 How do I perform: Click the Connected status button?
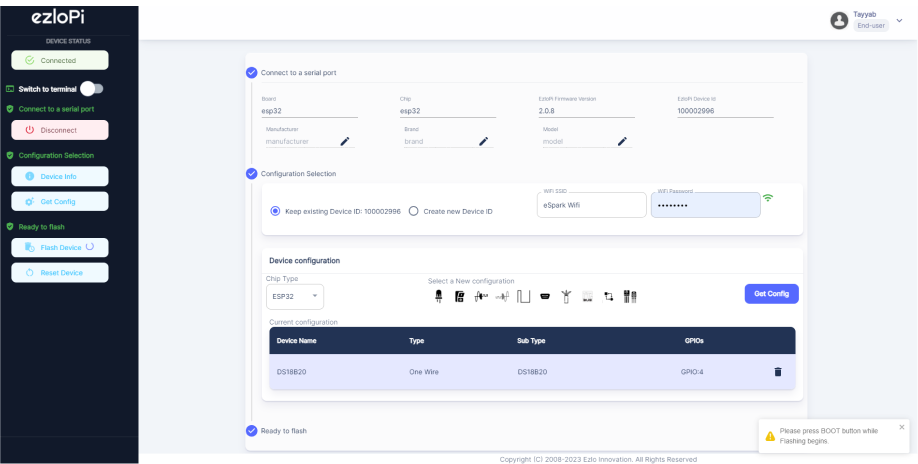pyautogui.click(x=60, y=60)
